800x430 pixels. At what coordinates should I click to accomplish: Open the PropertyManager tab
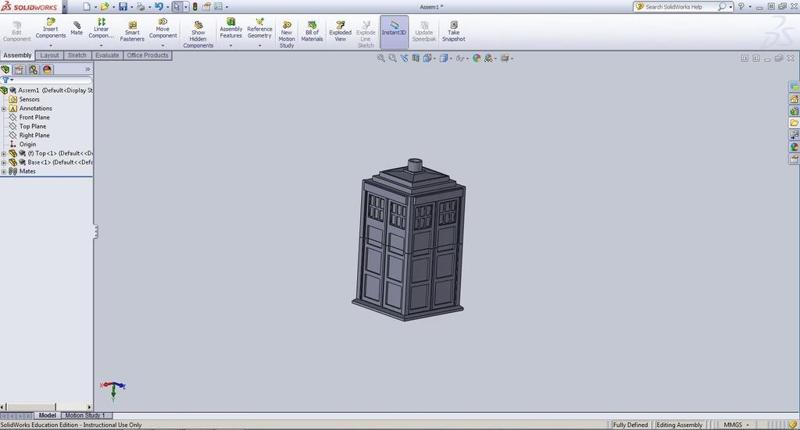(x=19, y=69)
